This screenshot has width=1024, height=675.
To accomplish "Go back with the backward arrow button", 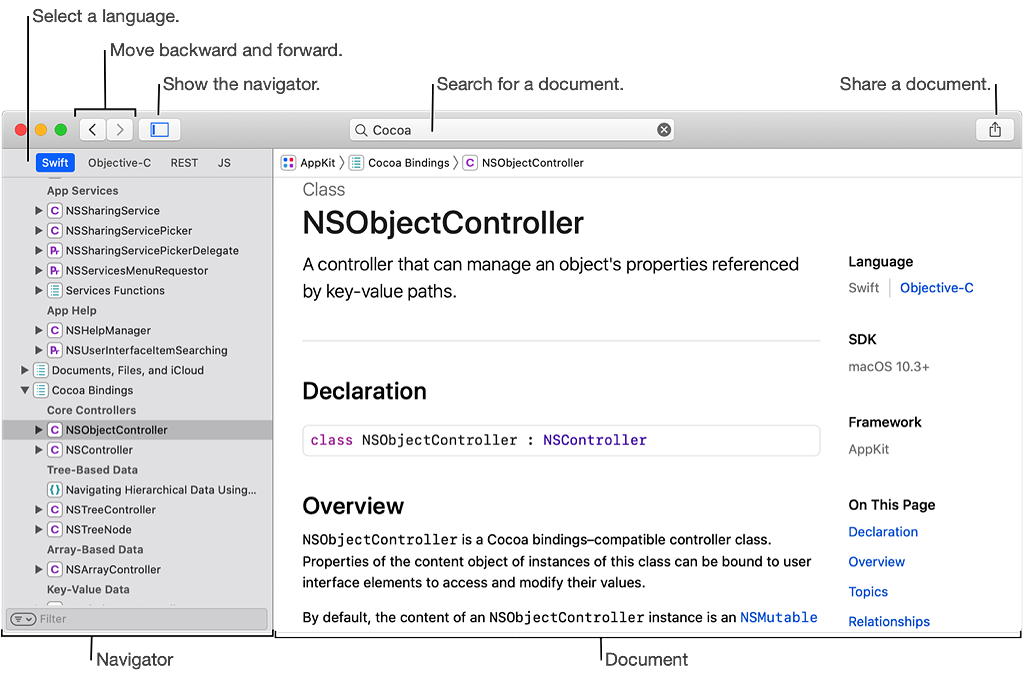I will (x=93, y=130).
